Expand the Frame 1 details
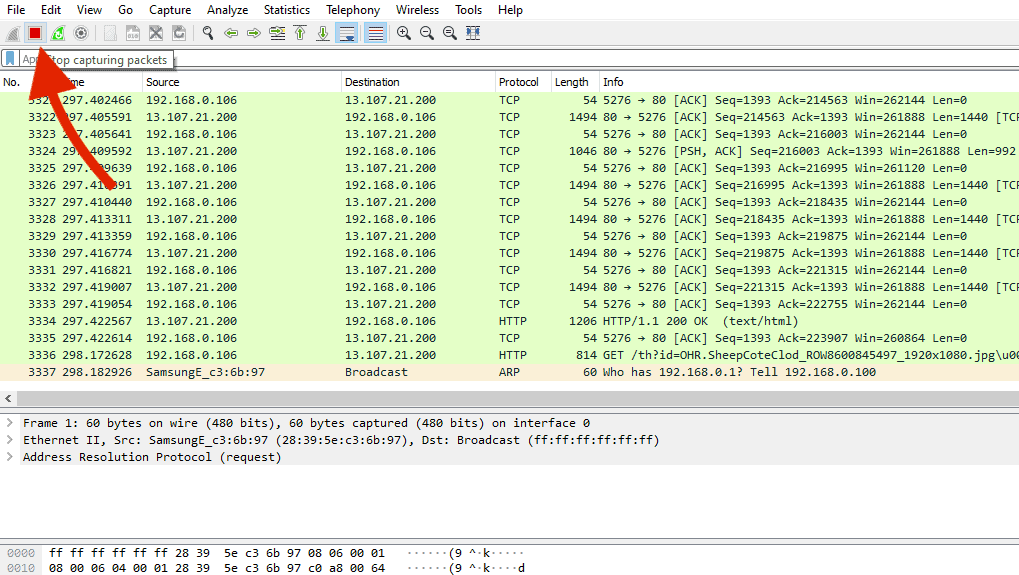 (x=10, y=423)
